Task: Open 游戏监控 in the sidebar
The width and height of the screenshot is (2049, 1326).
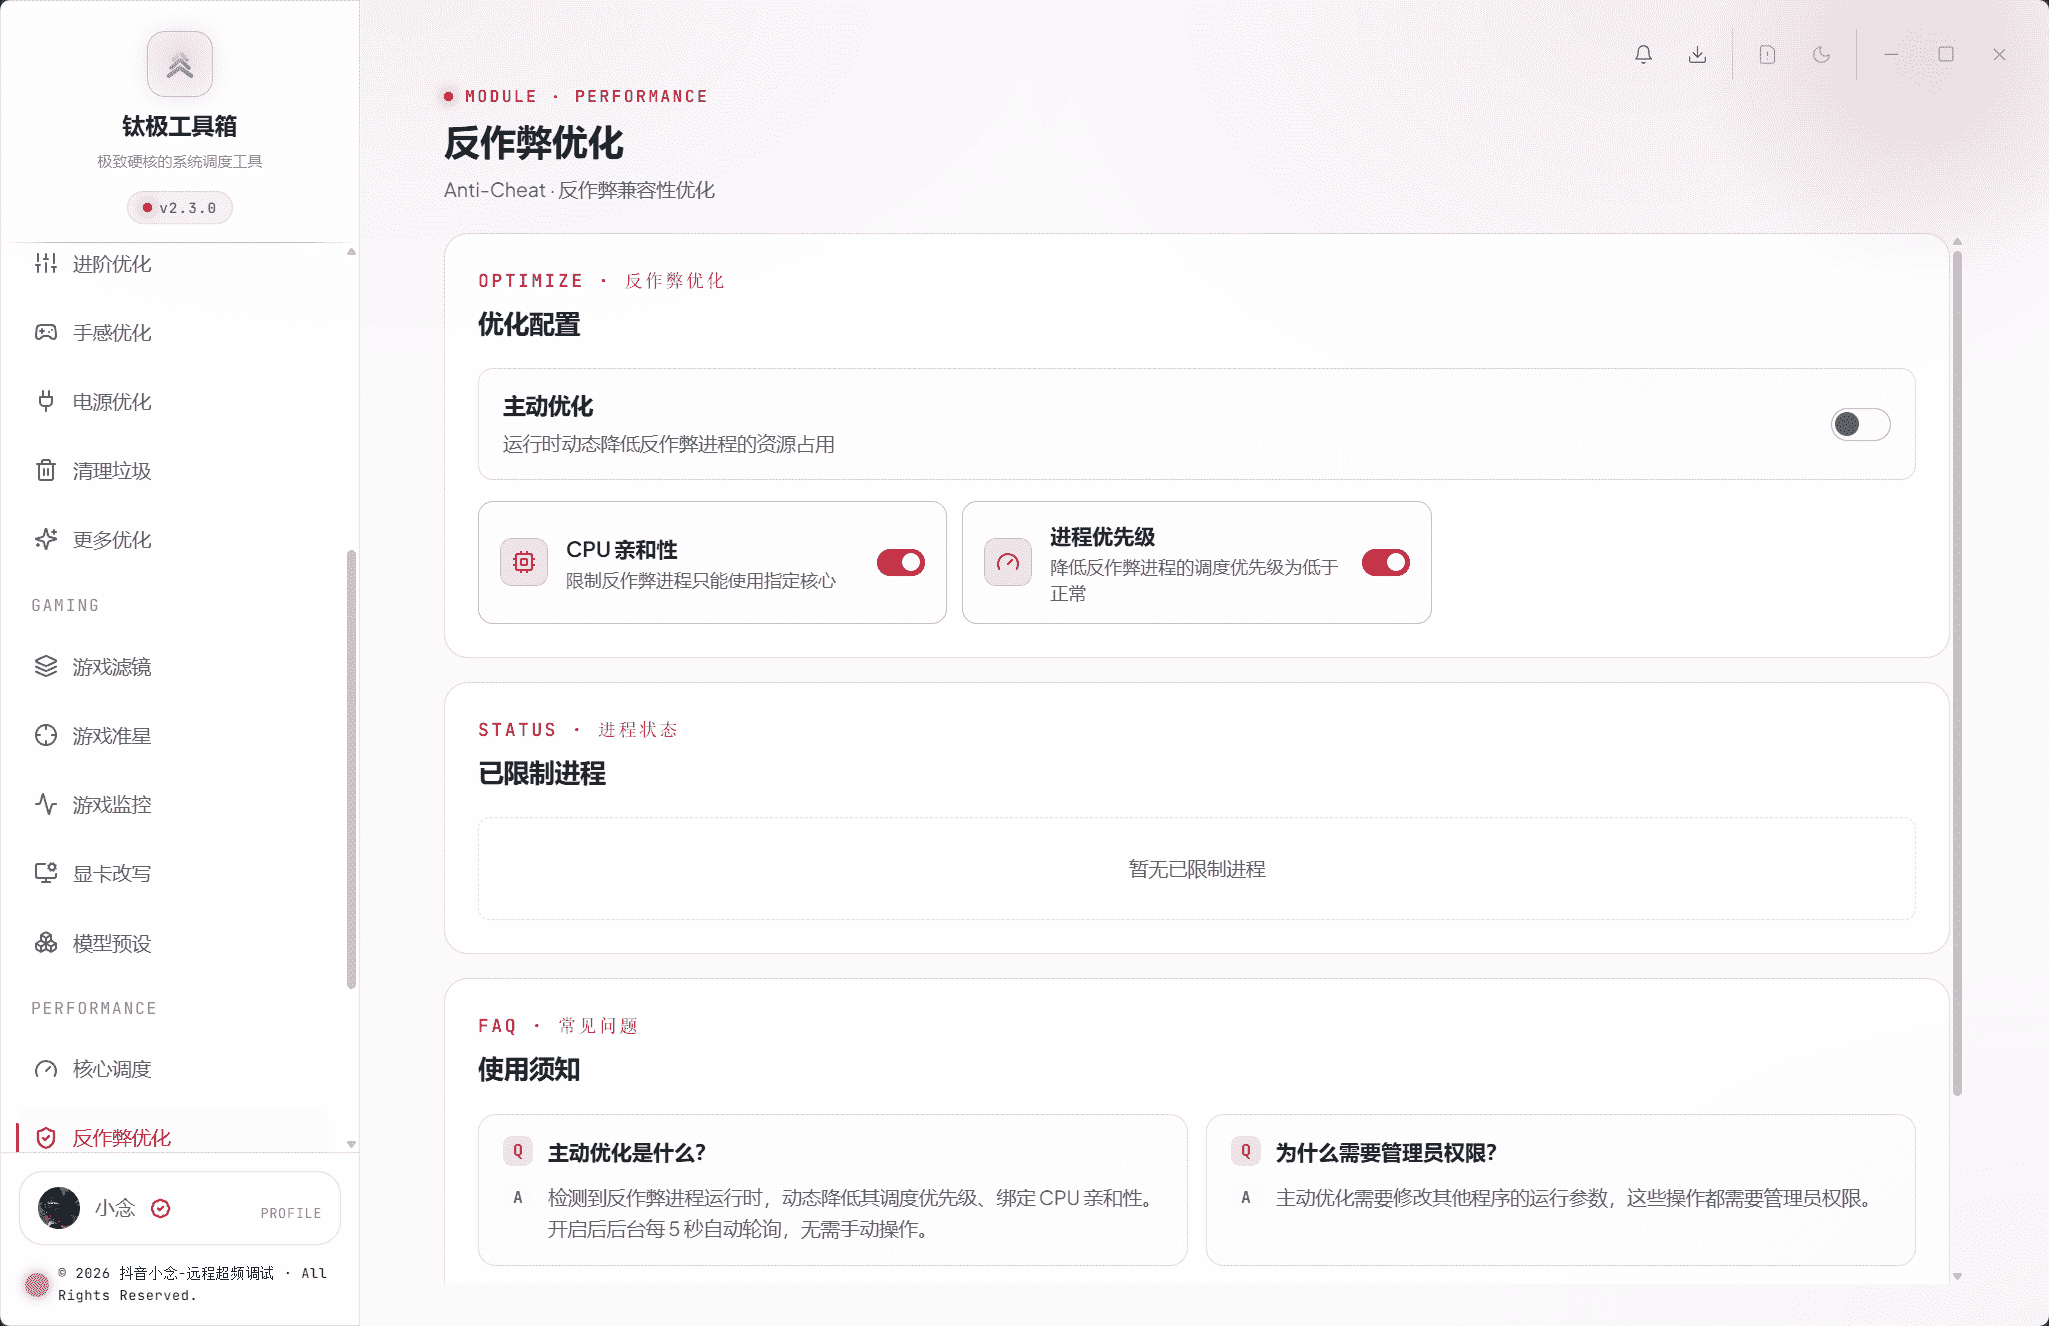Action: click(172, 805)
